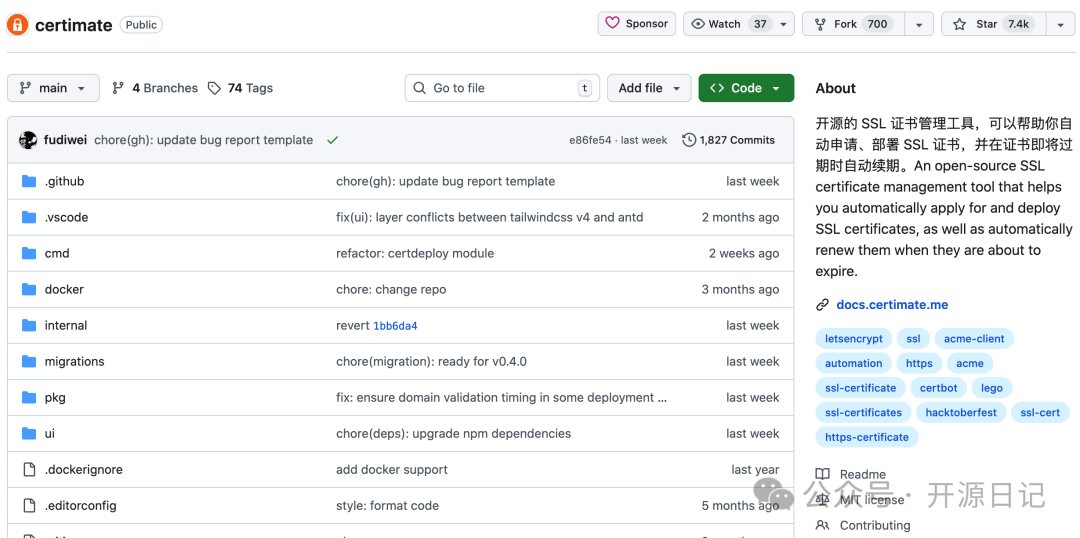Click the green commit status checkmark
This screenshot has width=1080, height=538.
click(x=332, y=140)
